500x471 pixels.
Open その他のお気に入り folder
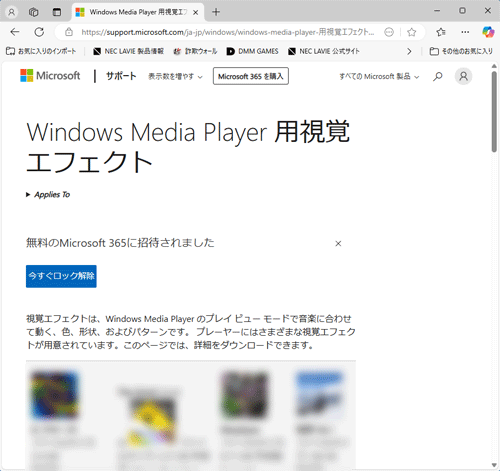(x=461, y=51)
